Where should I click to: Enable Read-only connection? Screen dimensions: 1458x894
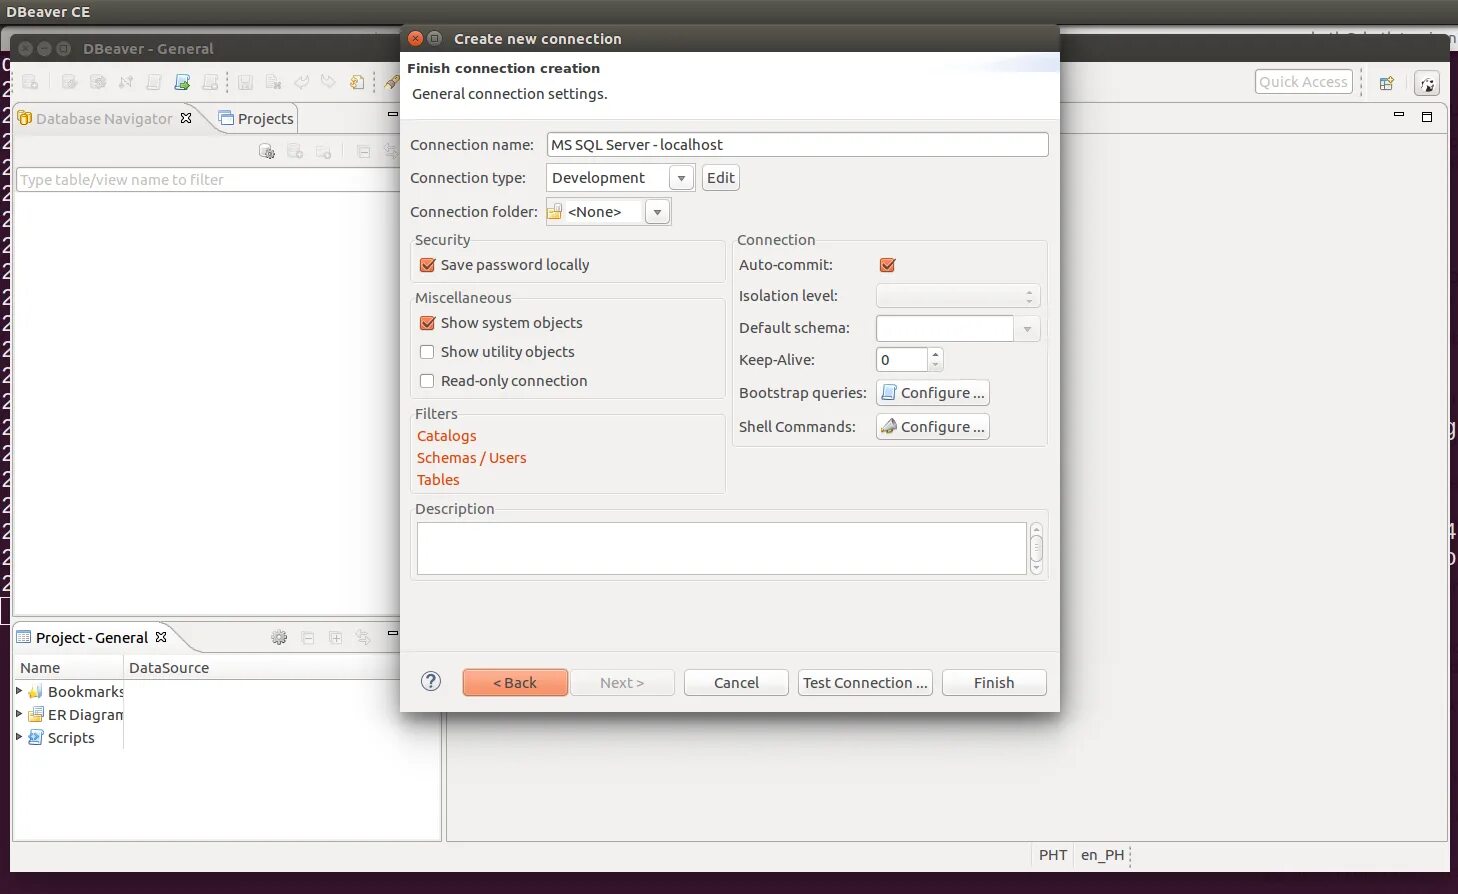(427, 381)
